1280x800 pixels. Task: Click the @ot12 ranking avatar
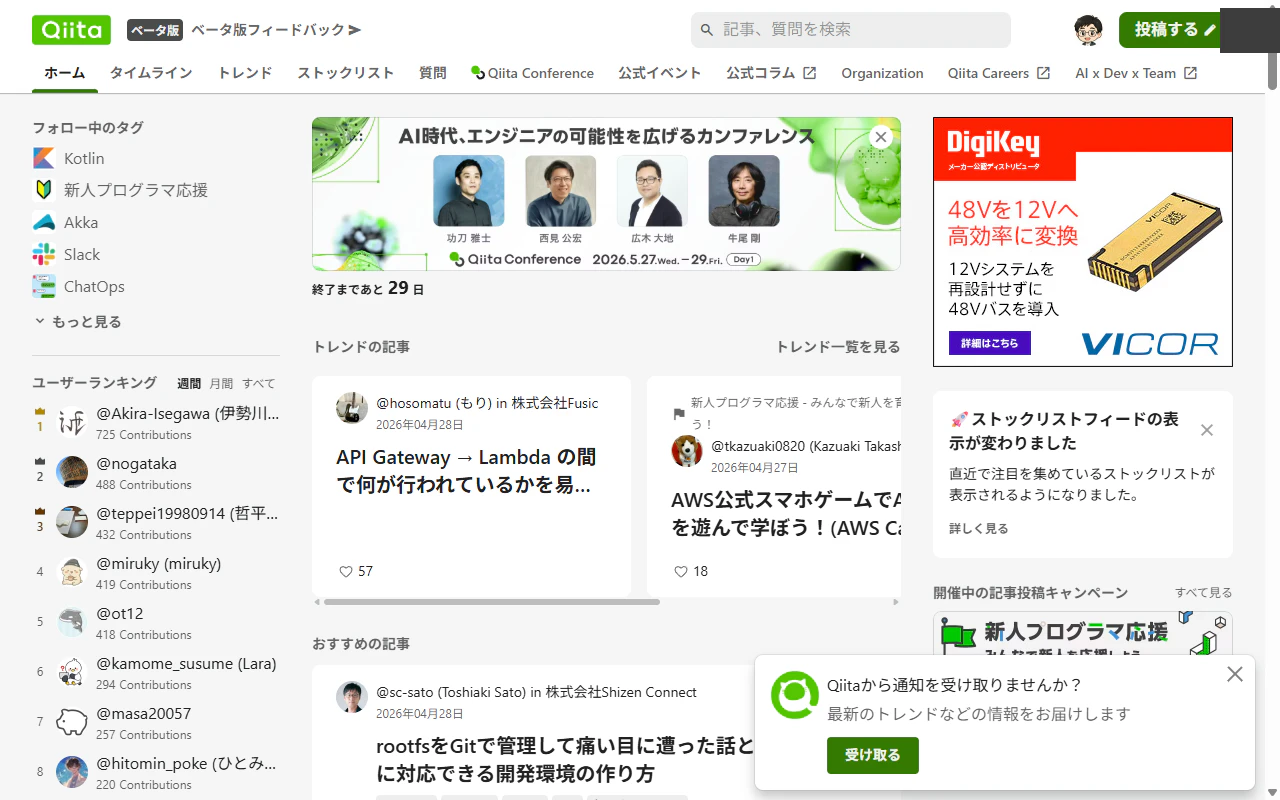pyautogui.click(x=72, y=622)
